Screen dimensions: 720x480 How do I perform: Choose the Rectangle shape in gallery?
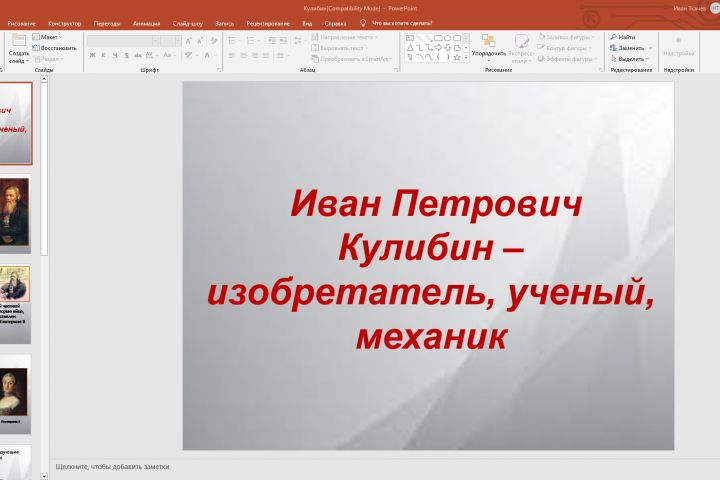438,38
